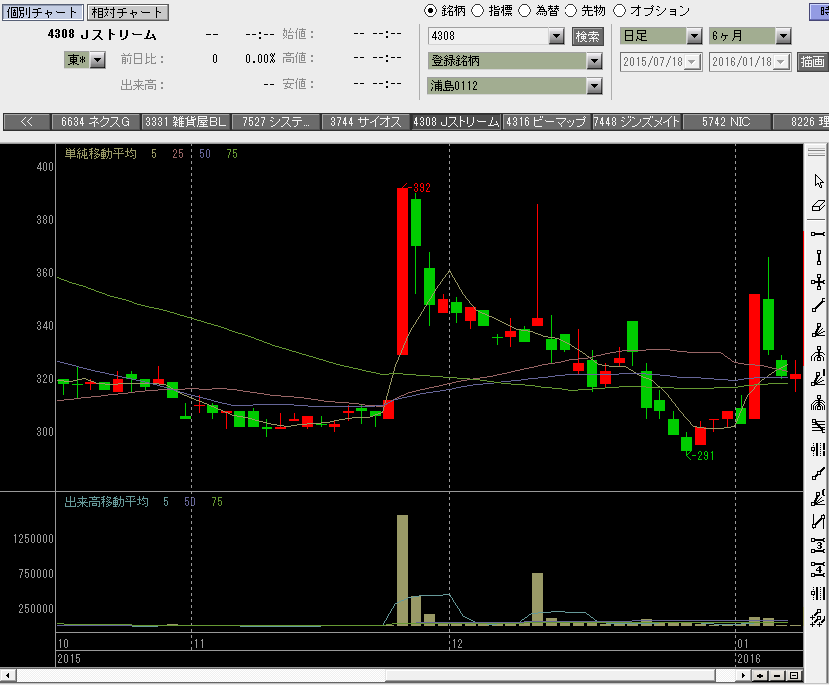Select the 為替 radio button

[x=524, y=11]
